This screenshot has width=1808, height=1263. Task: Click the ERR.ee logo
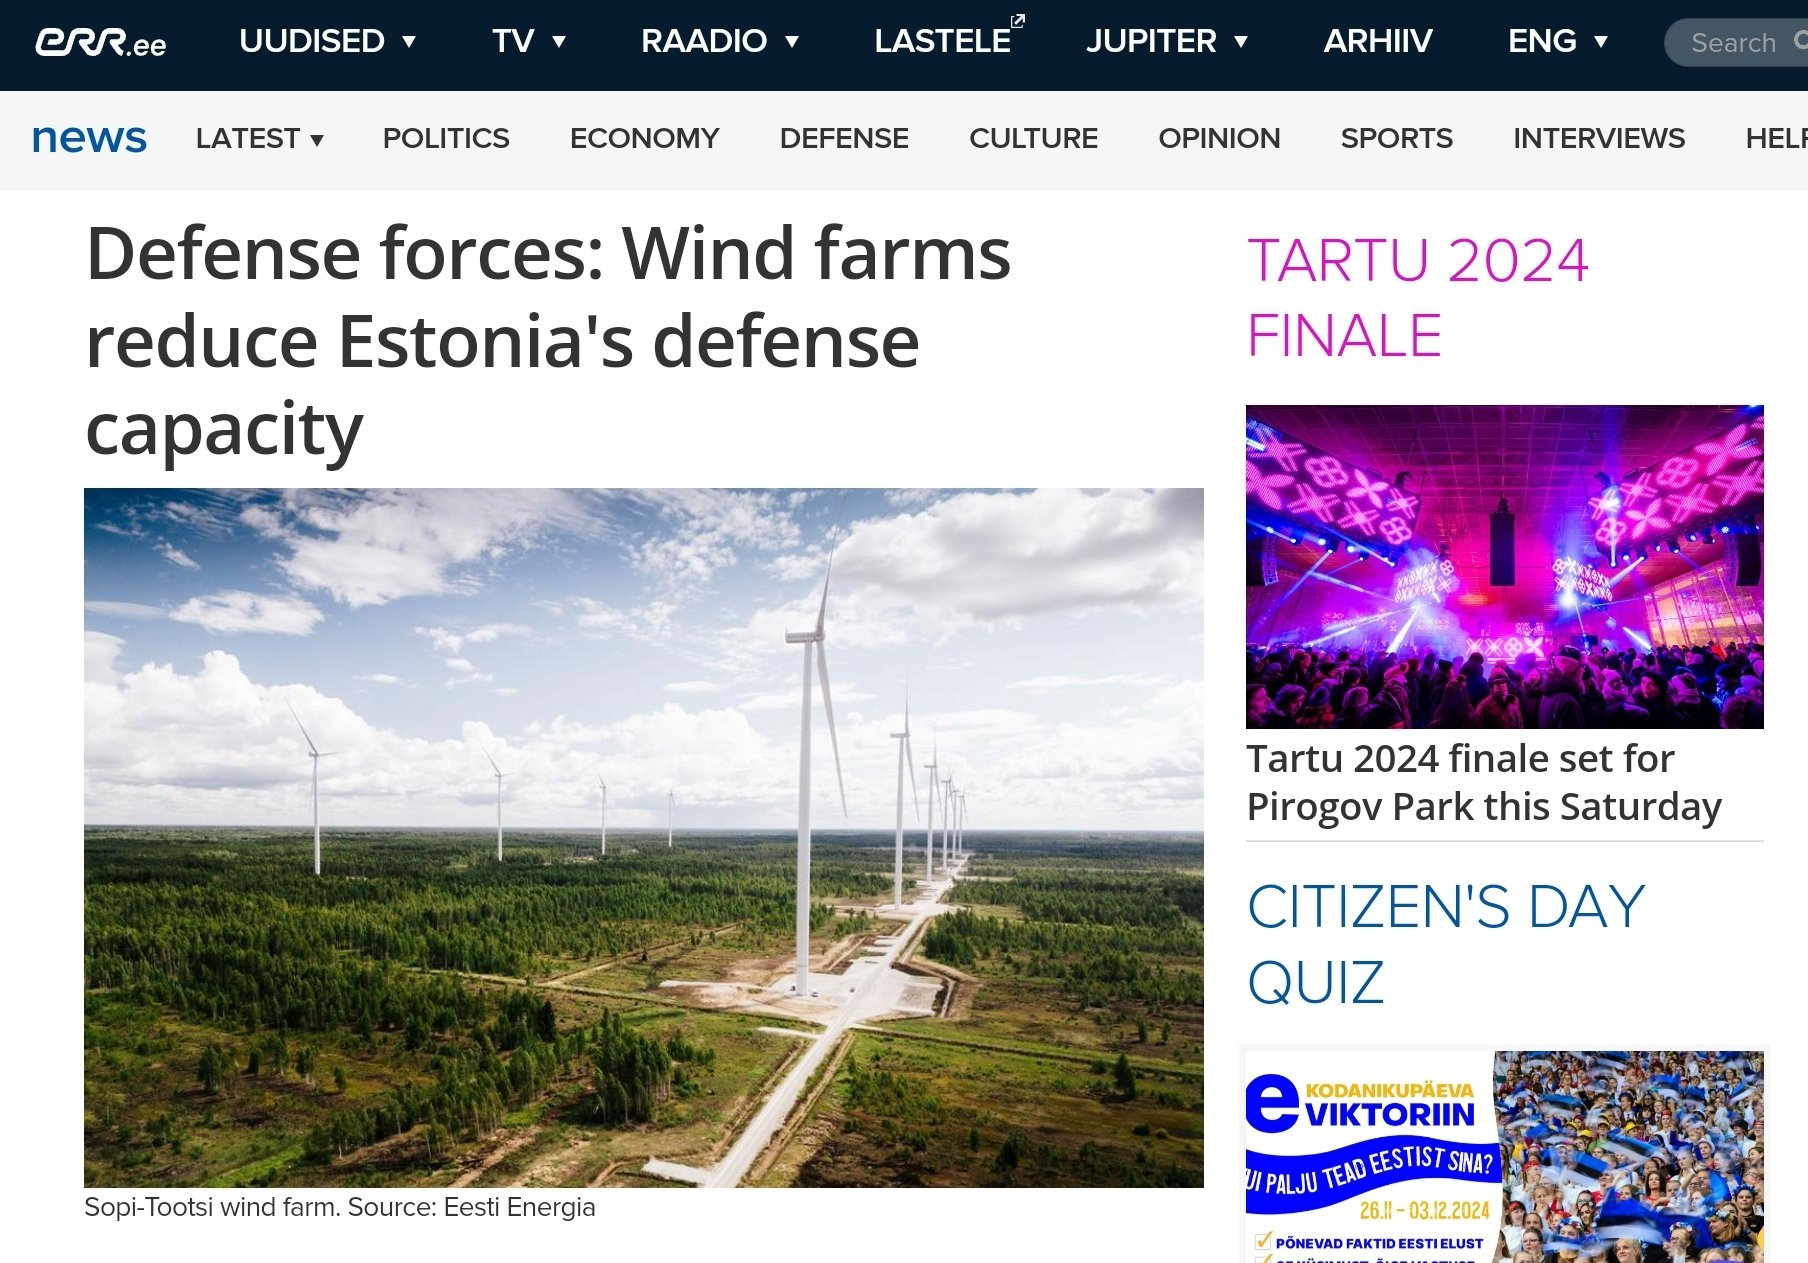101,42
